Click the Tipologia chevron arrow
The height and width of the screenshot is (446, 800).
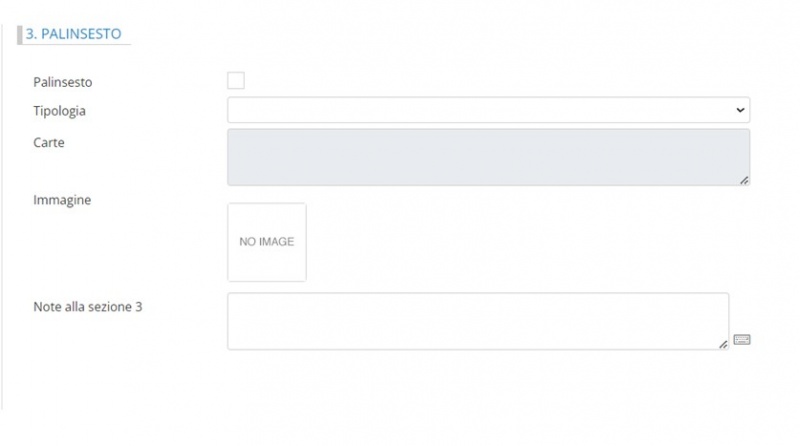point(740,110)
